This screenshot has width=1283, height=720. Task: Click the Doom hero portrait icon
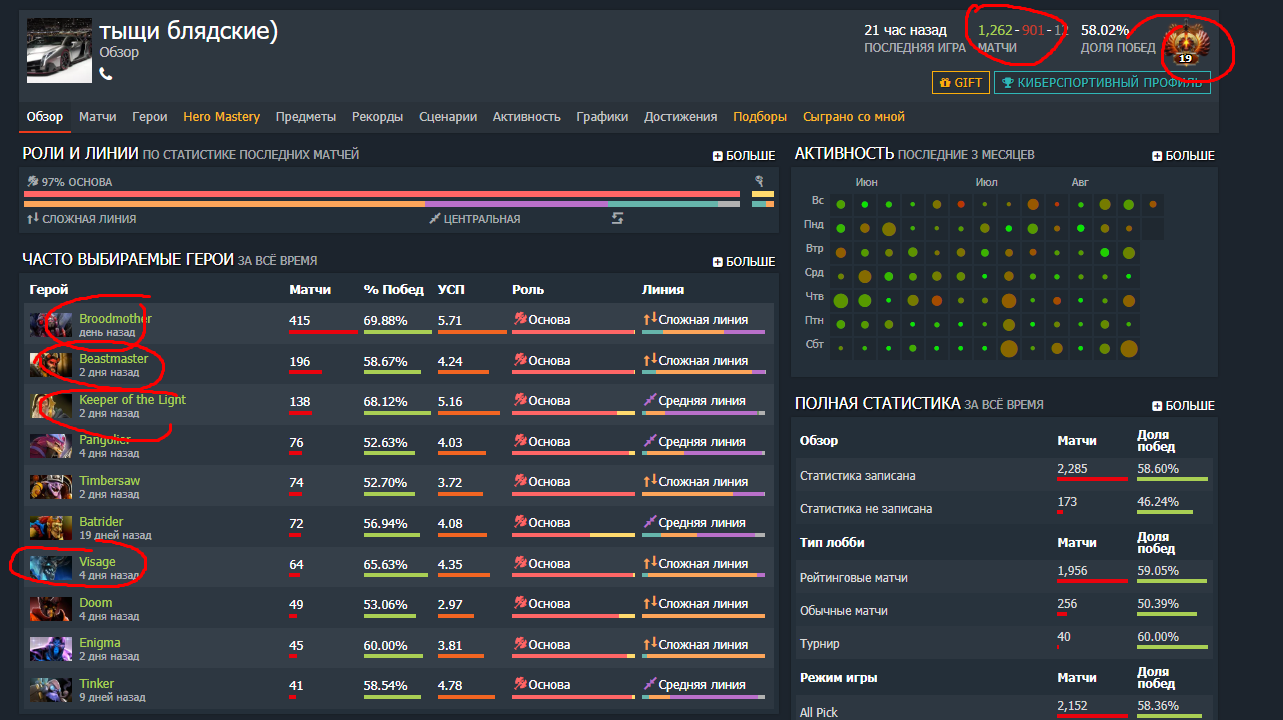[50, 609]
